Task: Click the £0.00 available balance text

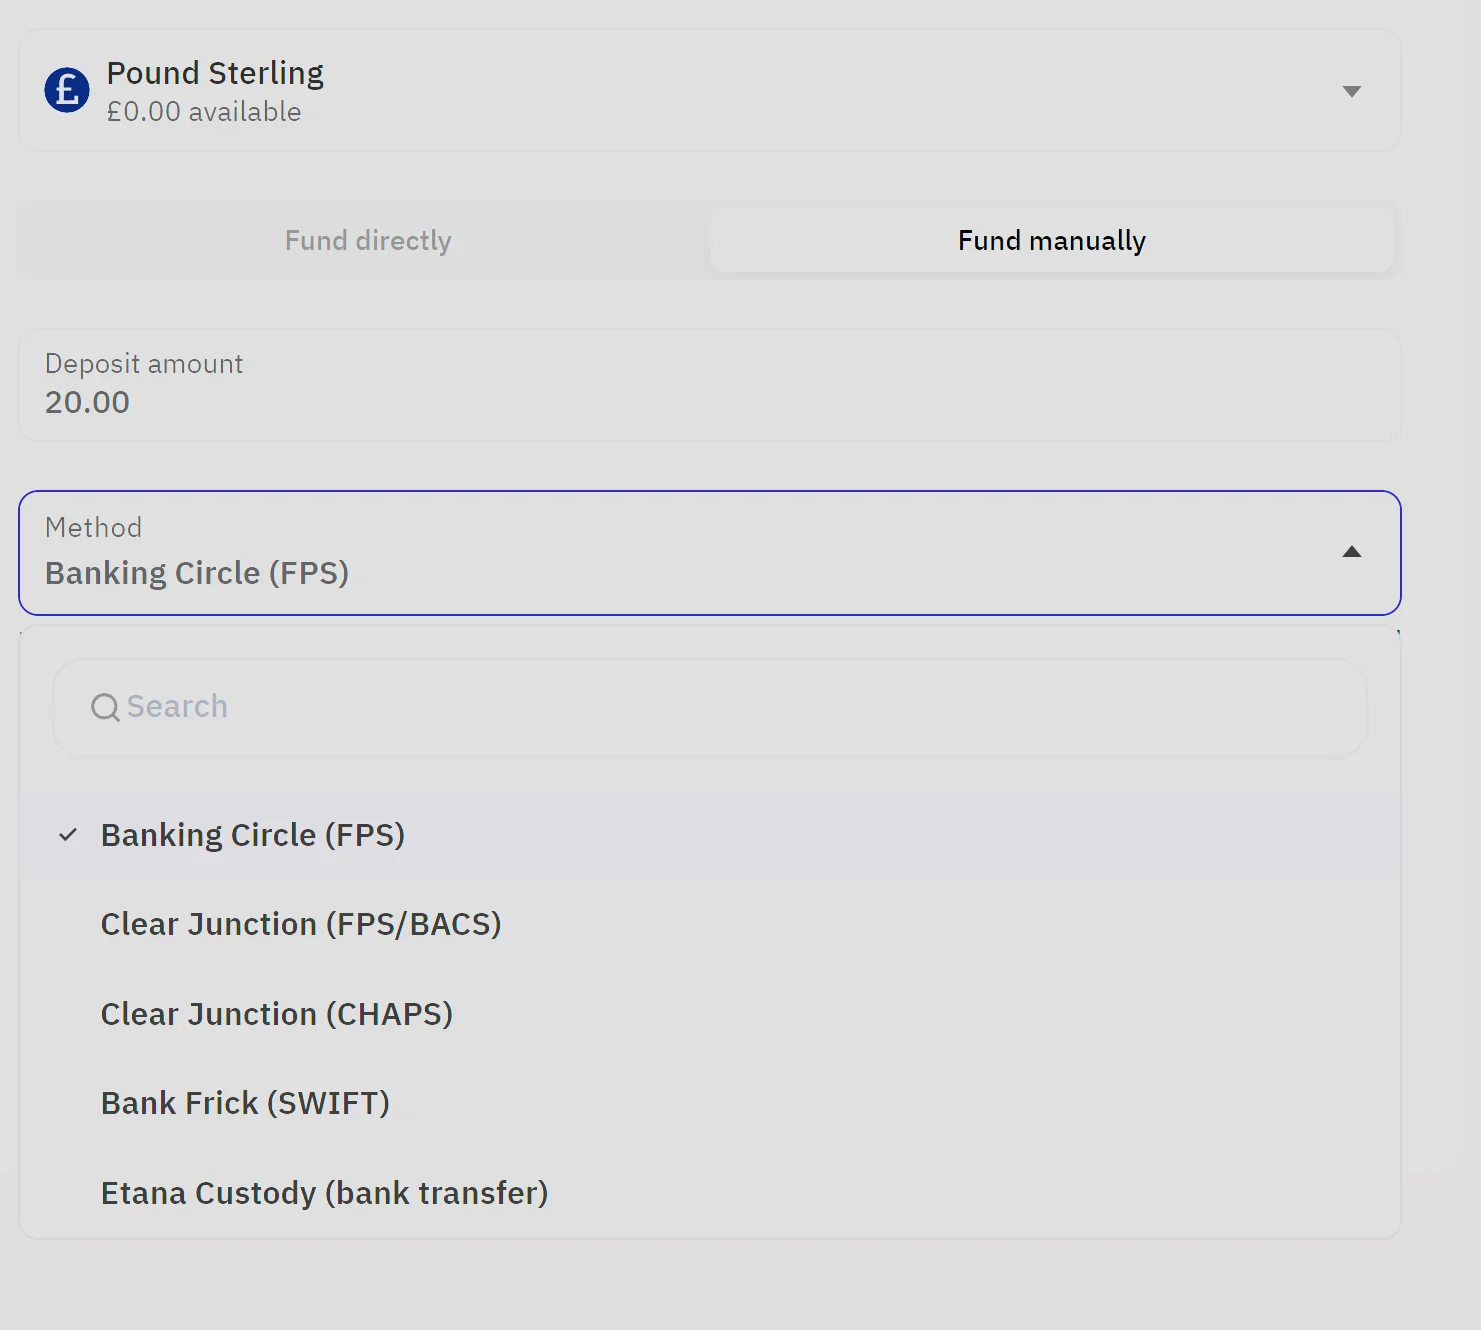Action: coord(204,112)
